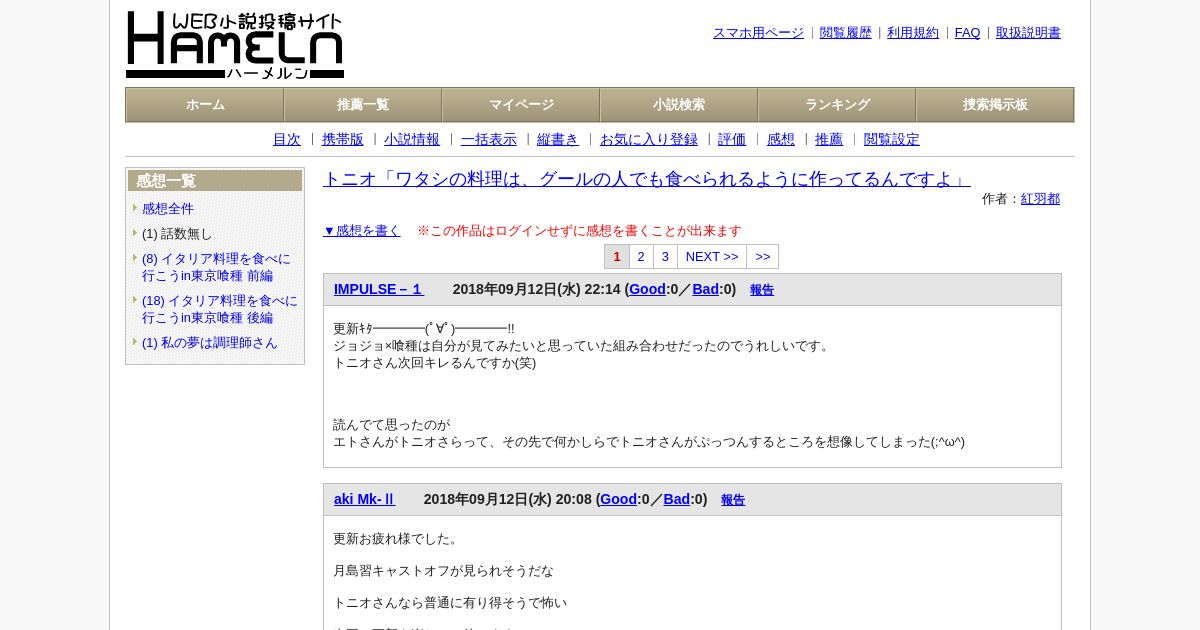The height and width of the screenshot is (630, 1200).
Task: Open 閲覧設定 settings link
Action: click(892, 140)
